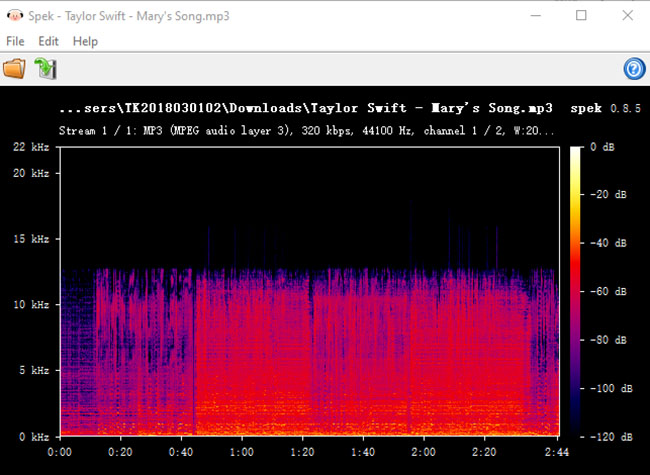Image resolution: width=650 pixels, height=475 pixels.
Task: Click the 0:00 time axis label
Action: point(60,452)
